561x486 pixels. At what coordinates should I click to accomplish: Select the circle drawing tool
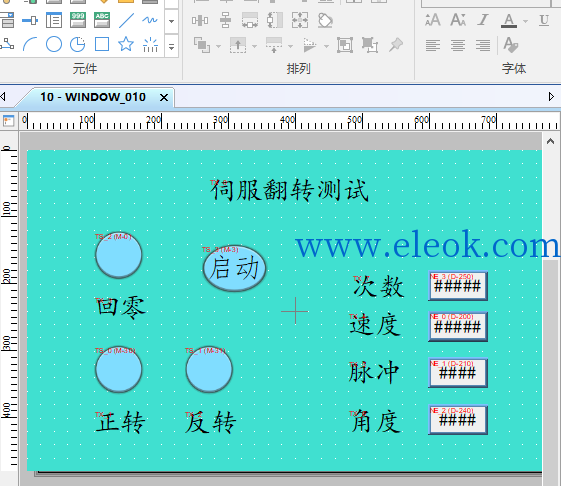(54, 44)
